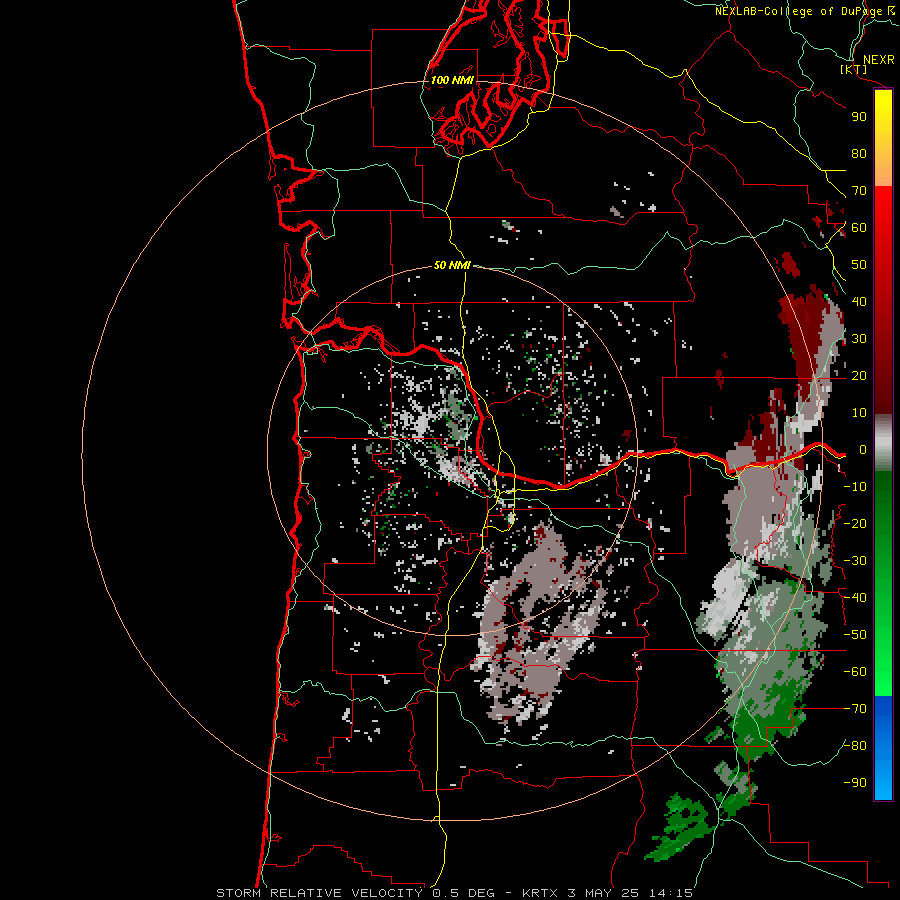Click the -70 value on velocity scale
This screenshot has height=900, width=900.
tap(855, 709)
